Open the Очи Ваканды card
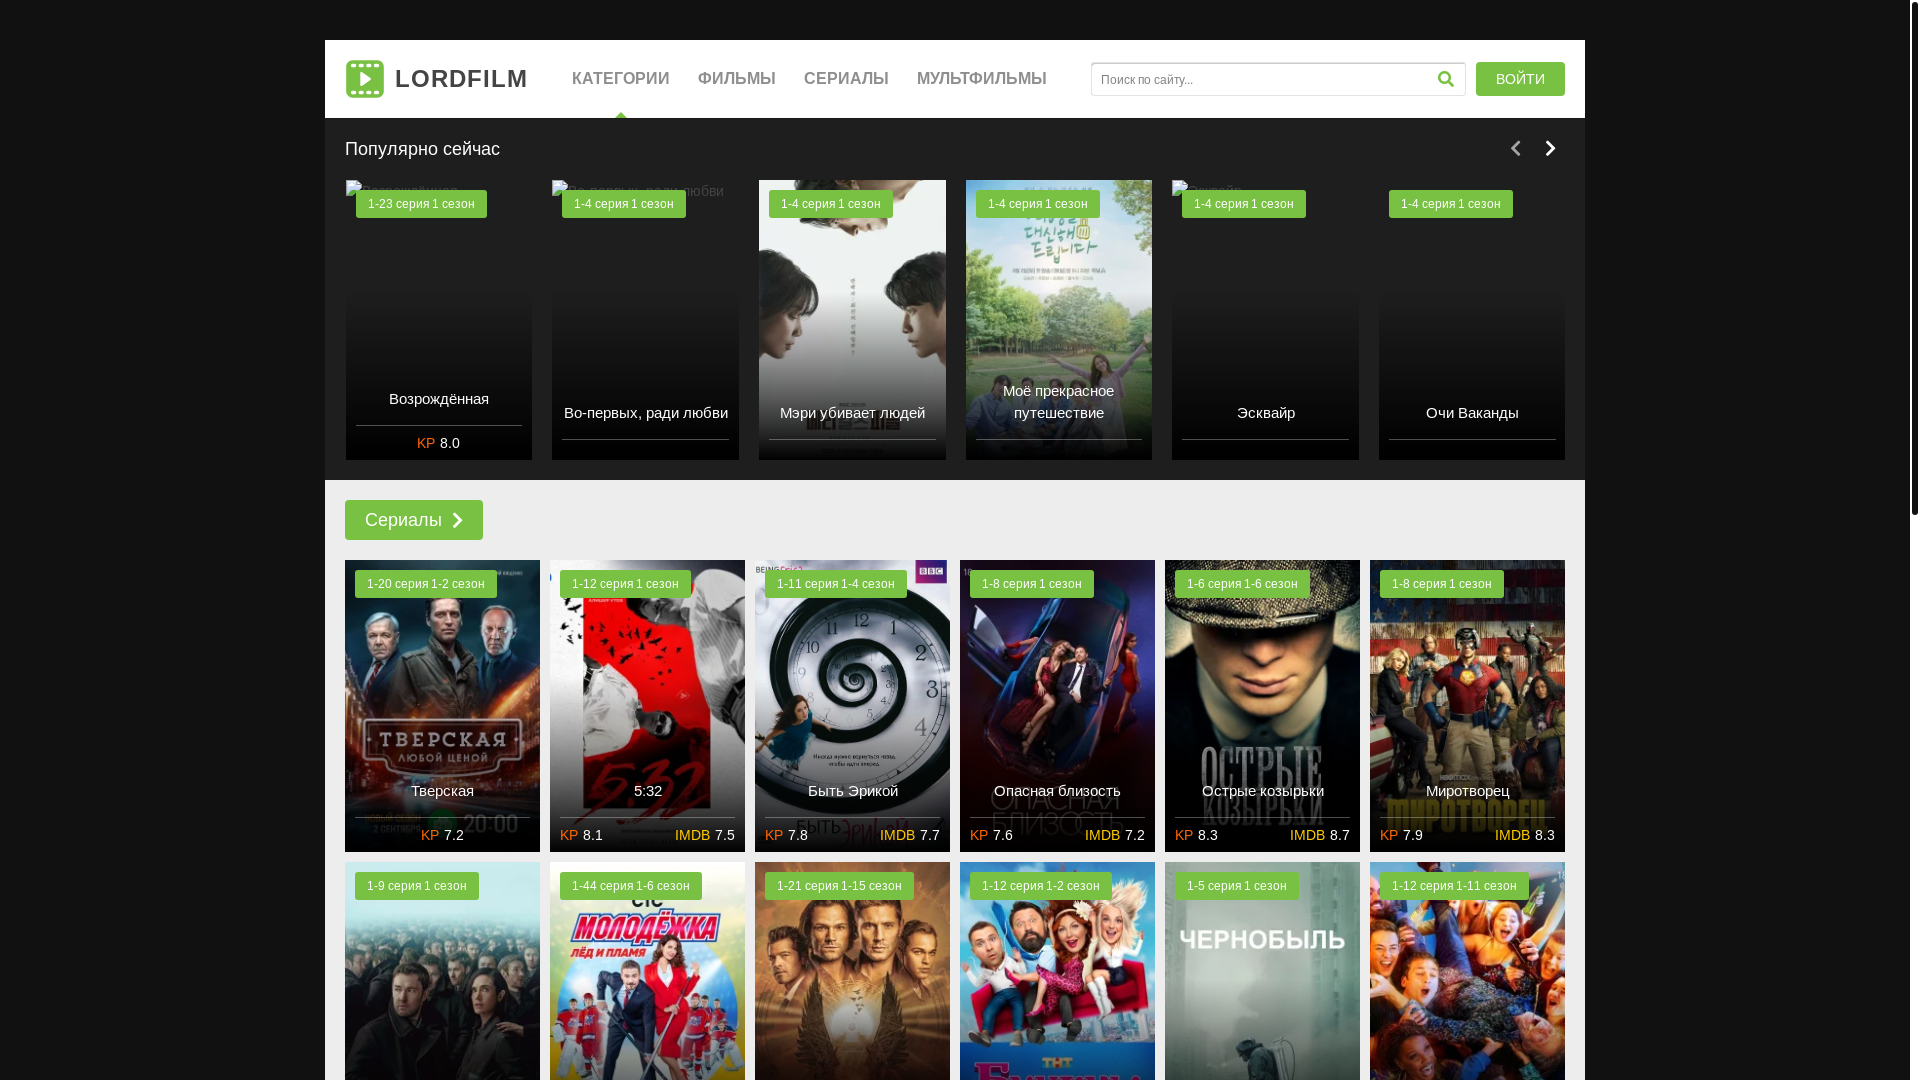Viewport: 1920px width, 1080px height. pyautogui.click(x=1472, y=320)
